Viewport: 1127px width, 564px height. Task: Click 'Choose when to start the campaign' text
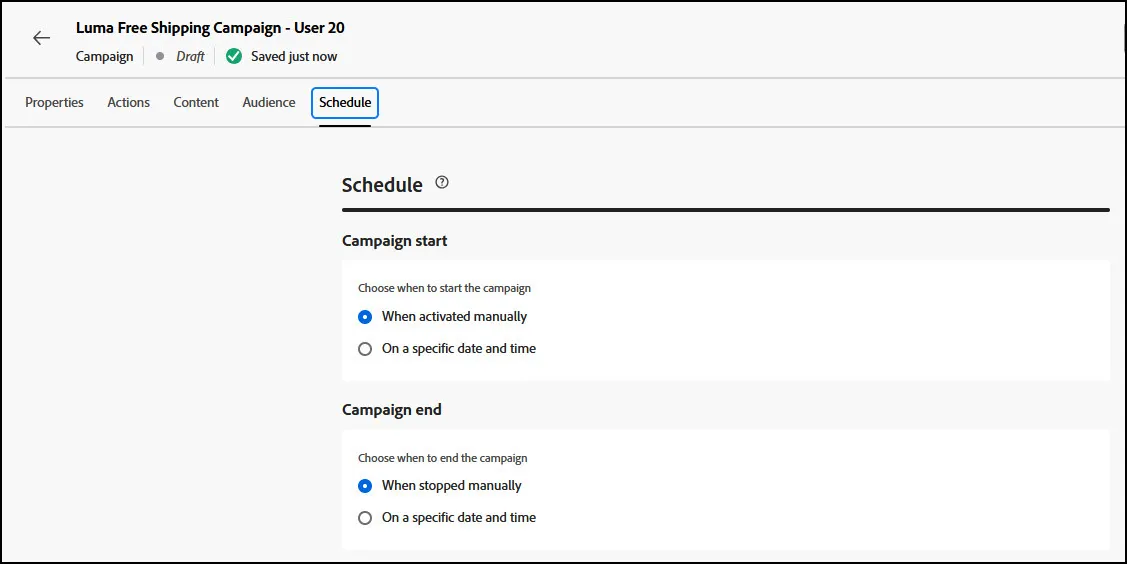pyautogui.click(x=445, y=288)
